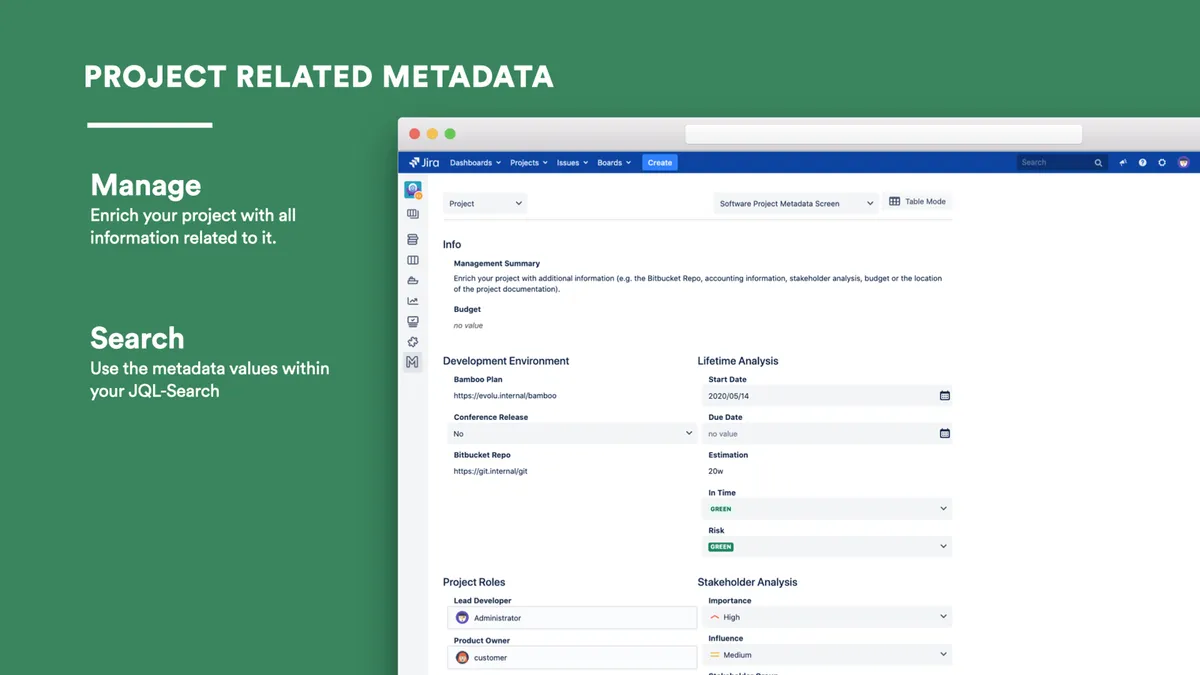Screen dimensions: 1200x675
Task: Click the red macOS close button
Action: (x=414, y=134)
